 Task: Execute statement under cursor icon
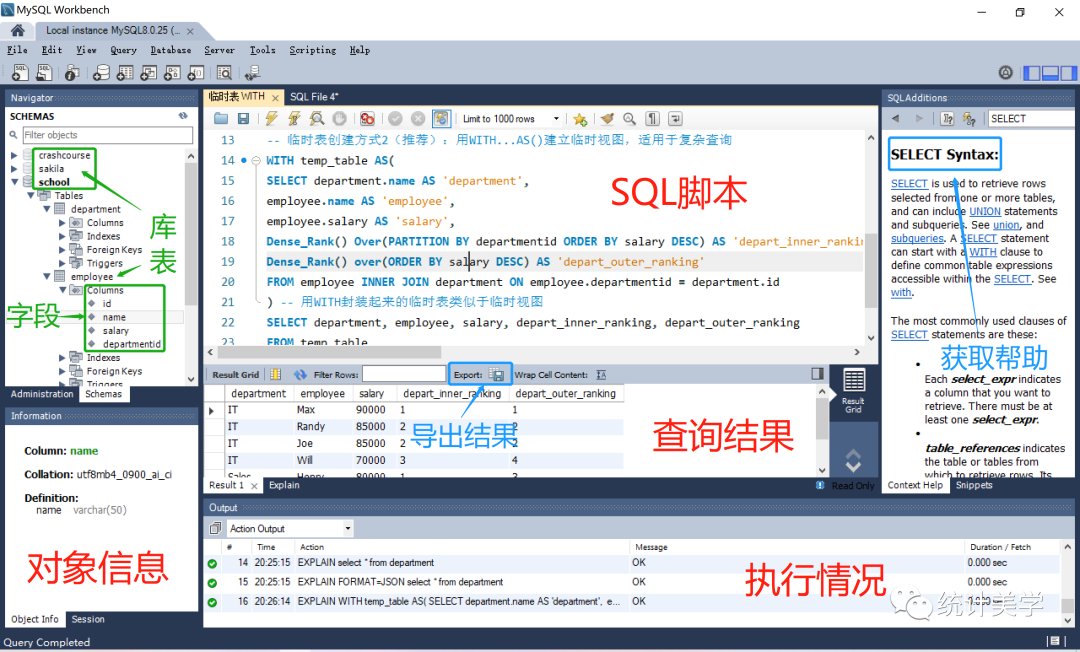coord(294,118)
